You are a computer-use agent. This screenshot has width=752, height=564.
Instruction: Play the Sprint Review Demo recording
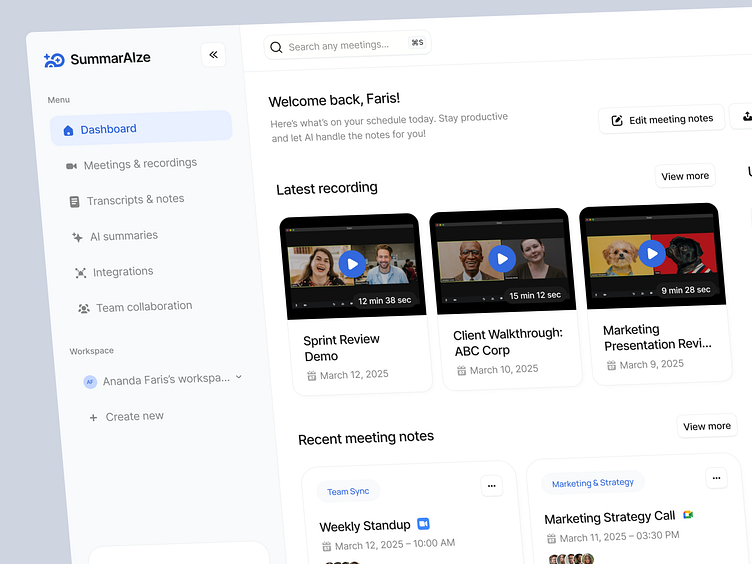351,264
